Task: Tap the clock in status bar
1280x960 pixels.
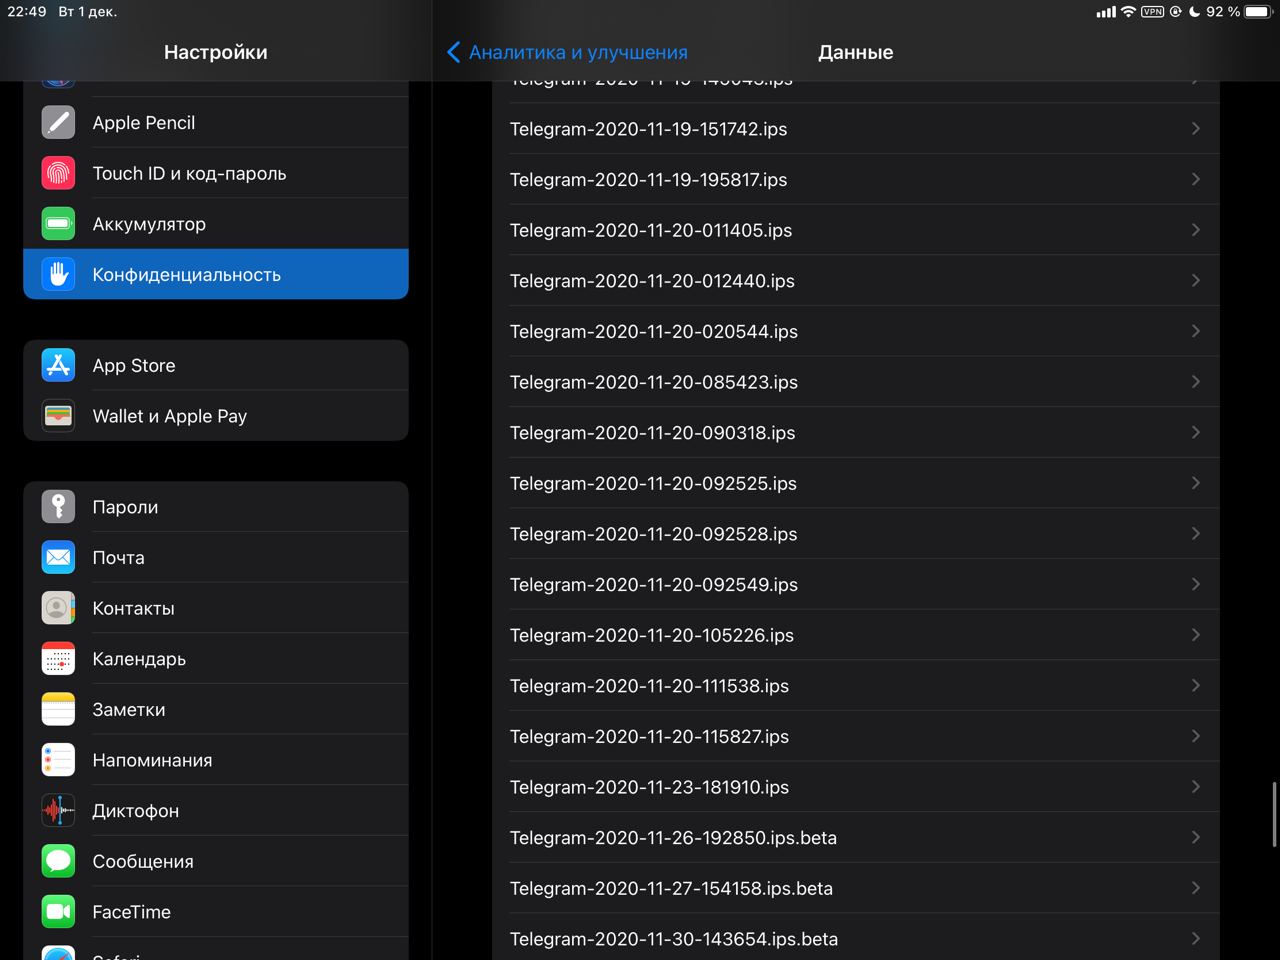Action: point(27,12)
